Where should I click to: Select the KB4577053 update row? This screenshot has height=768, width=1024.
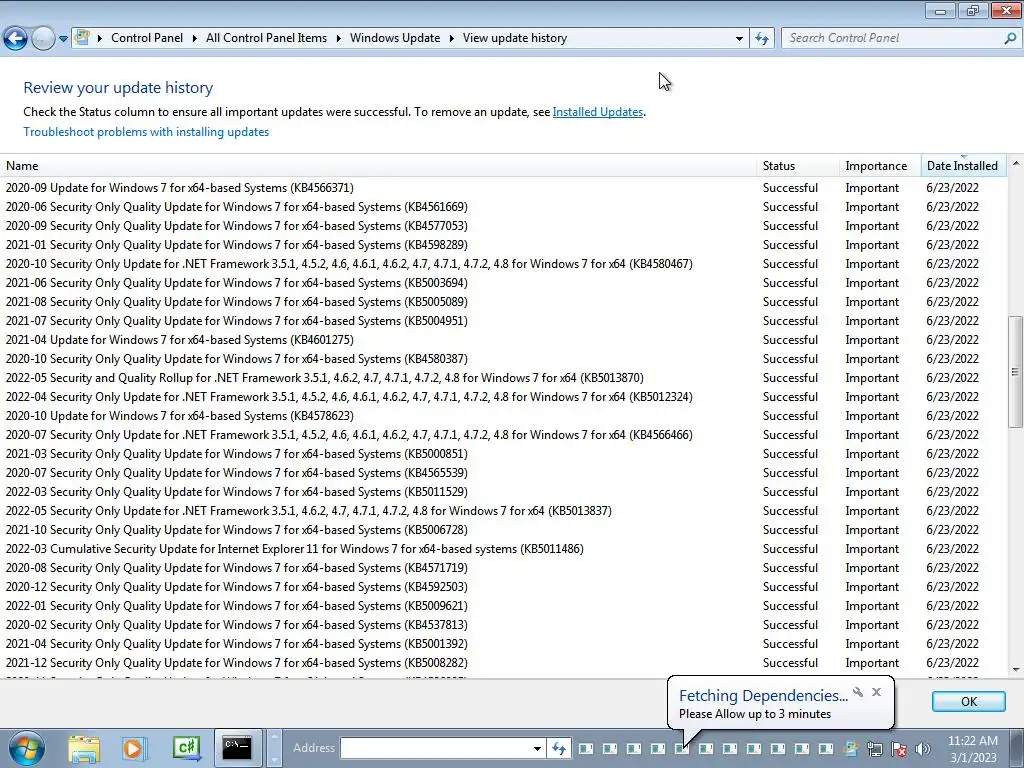[503, 225]
